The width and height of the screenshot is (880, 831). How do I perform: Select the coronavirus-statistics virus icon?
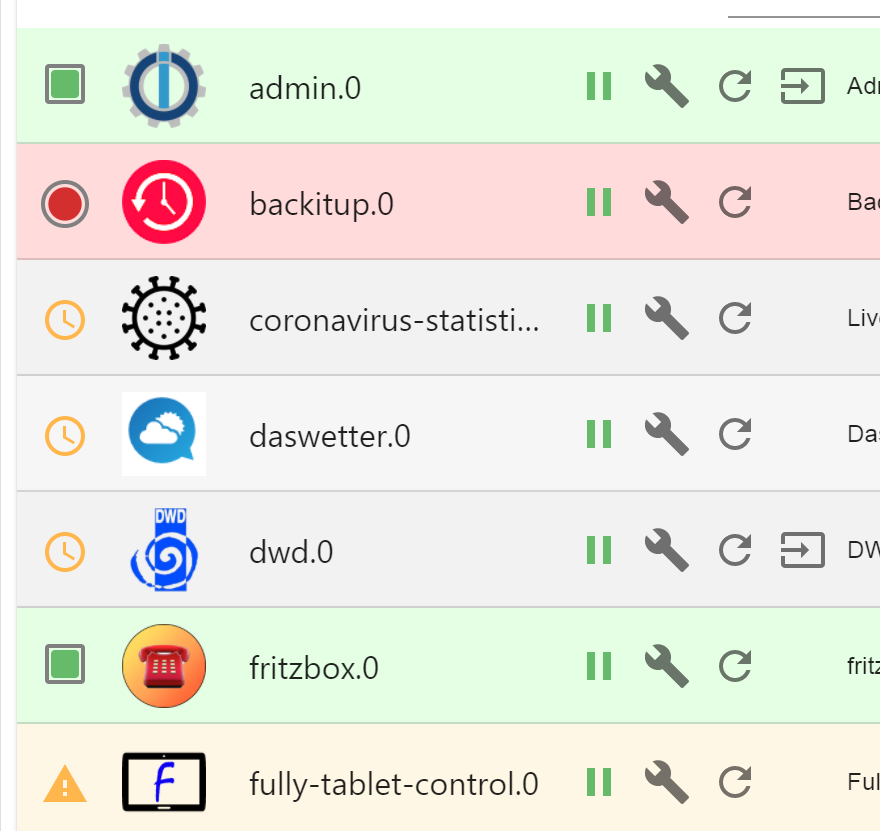(x=163, y=318)
